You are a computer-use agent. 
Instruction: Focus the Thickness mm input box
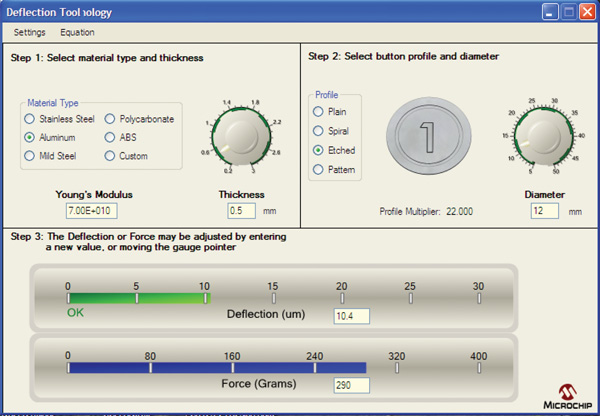(x=242, y=211)
